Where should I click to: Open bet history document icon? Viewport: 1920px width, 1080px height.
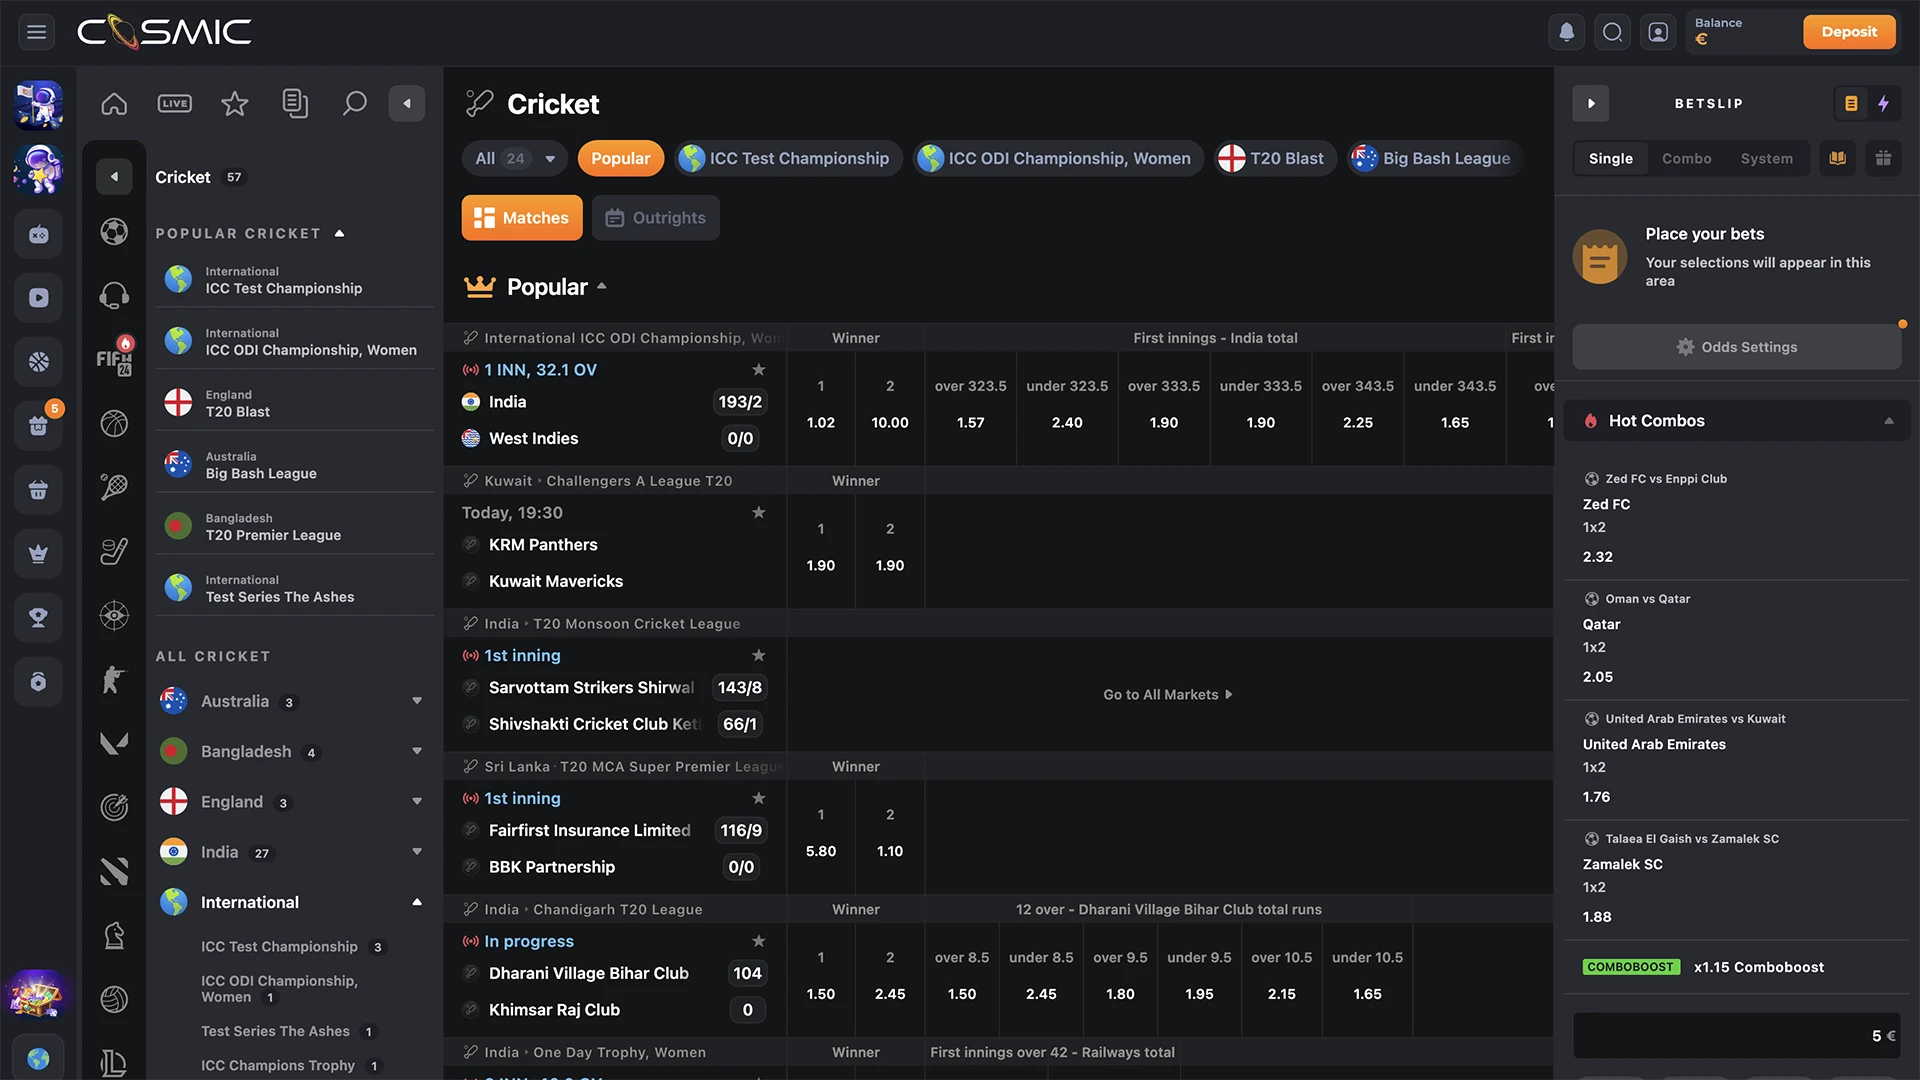click(294, 103)
